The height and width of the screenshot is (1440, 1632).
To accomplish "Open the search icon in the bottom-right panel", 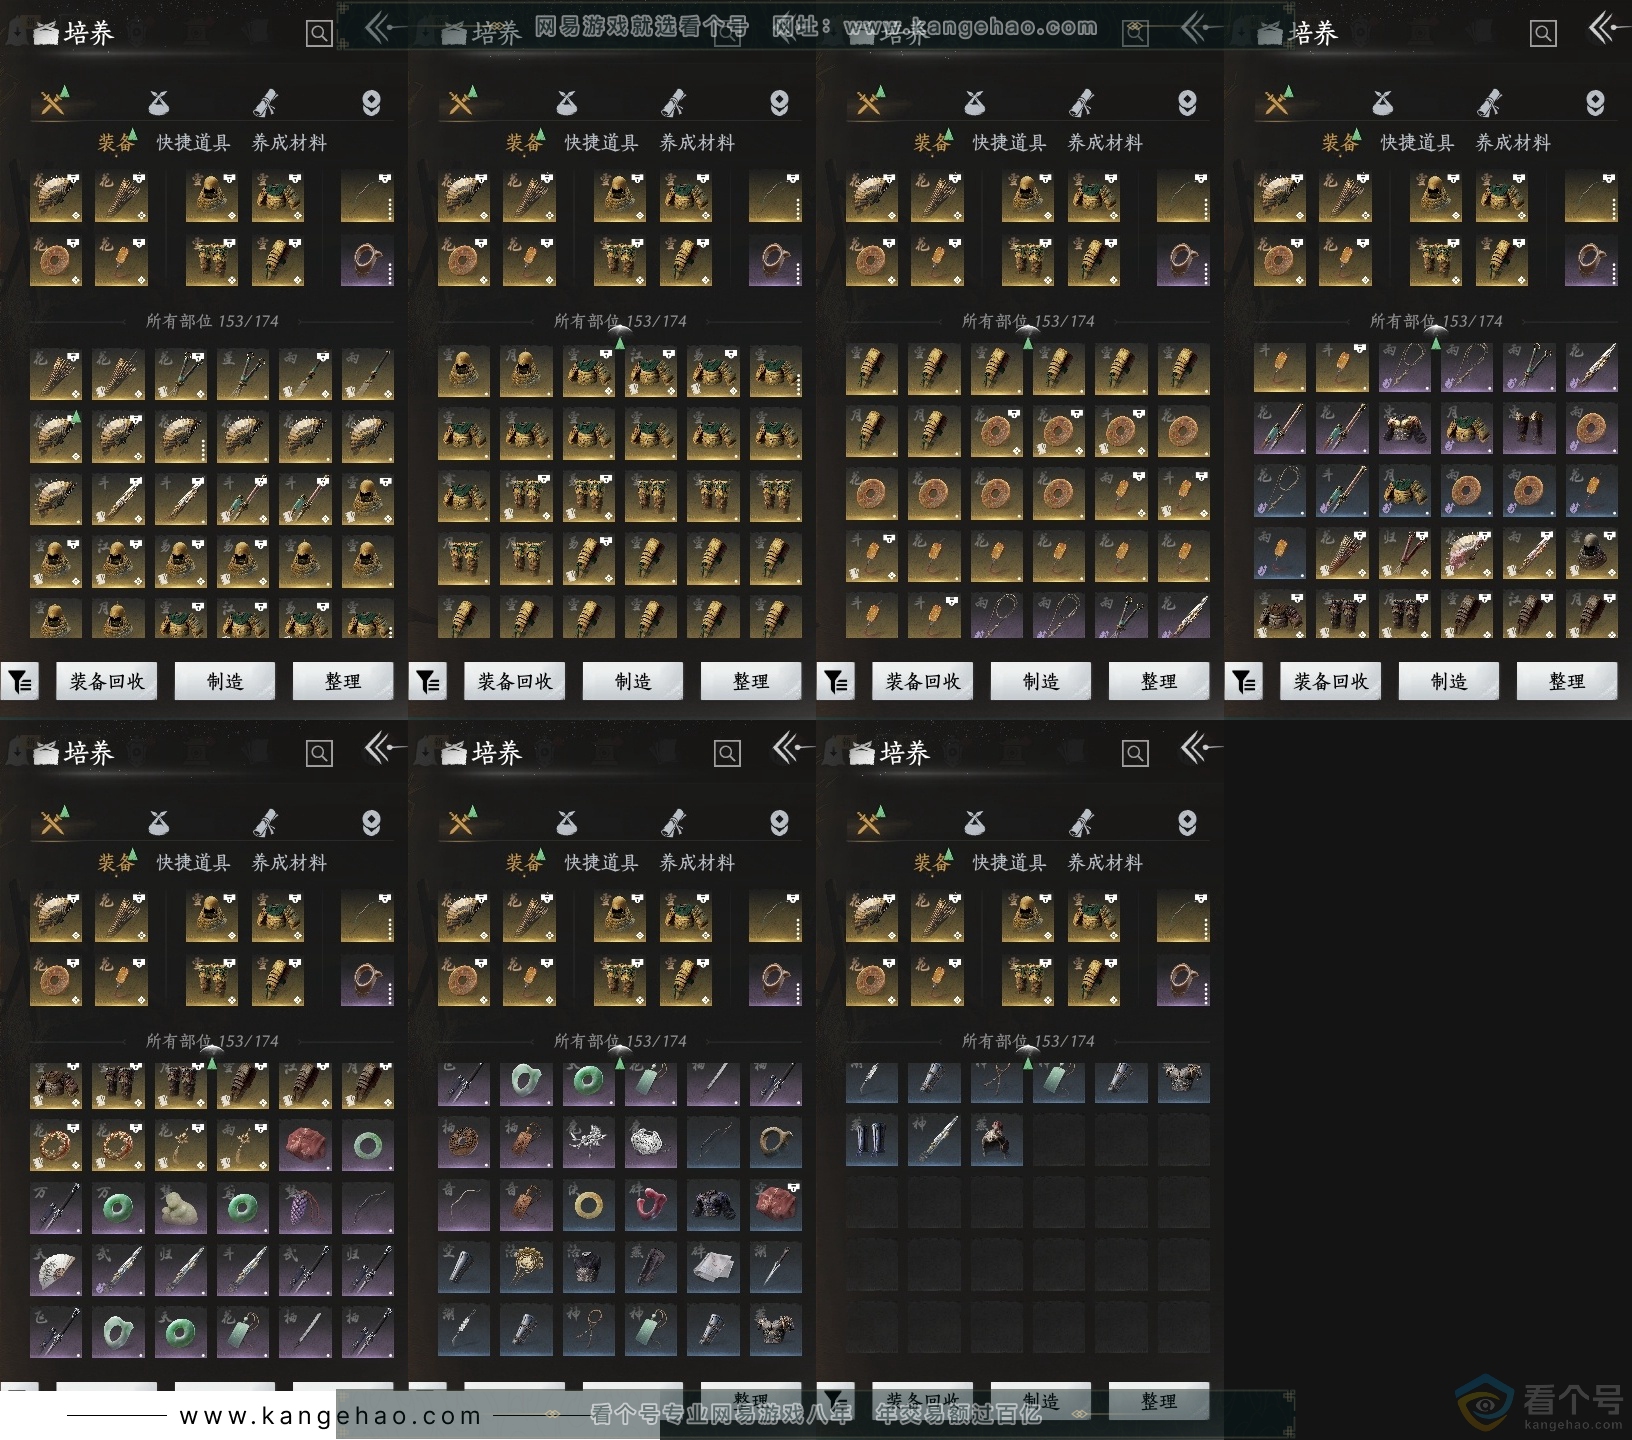I will [1135, 754].
